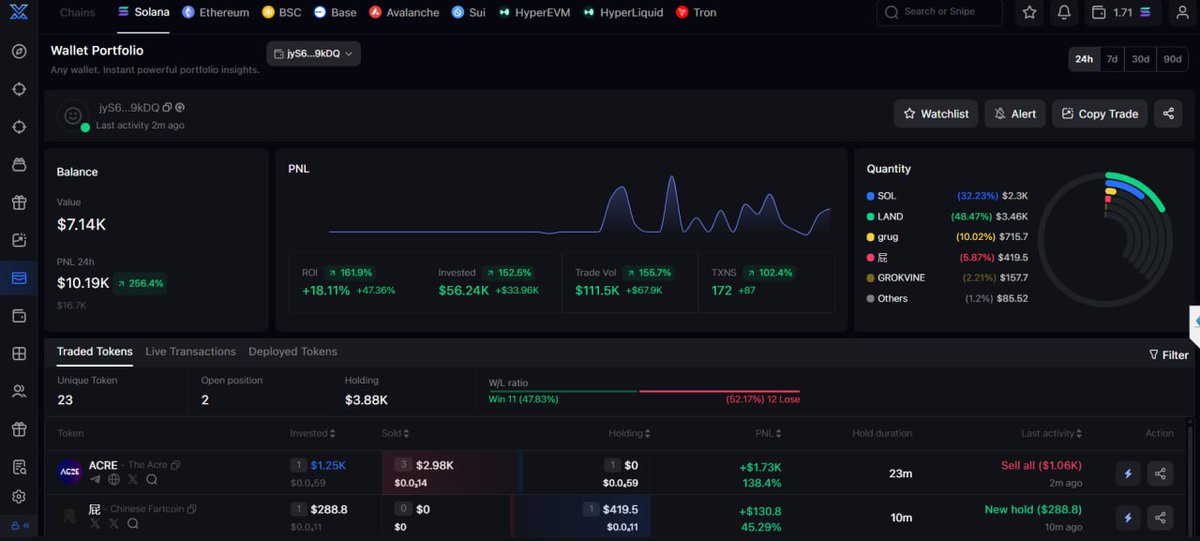Sort table by Last activity column
Screen dimensions: 1200x541
[1052, 434]
